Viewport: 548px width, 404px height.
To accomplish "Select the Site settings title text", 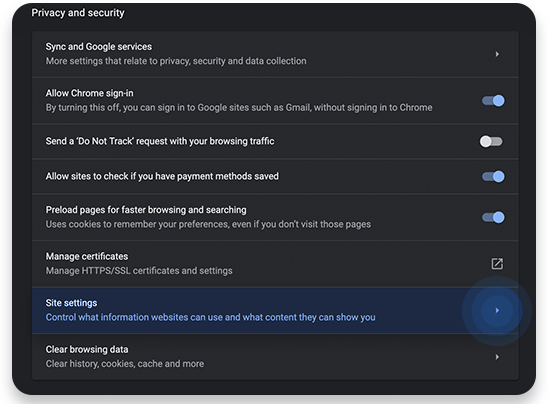I will tap(71, 303).
